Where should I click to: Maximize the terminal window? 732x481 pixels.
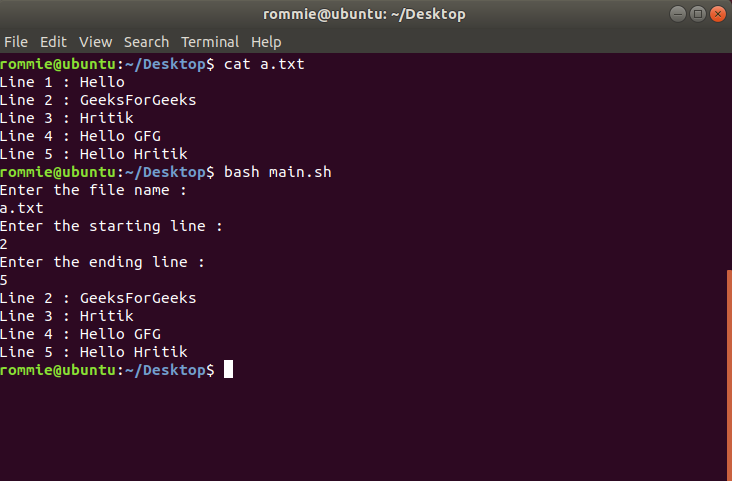pyautogui.click(x=699, y=14)
